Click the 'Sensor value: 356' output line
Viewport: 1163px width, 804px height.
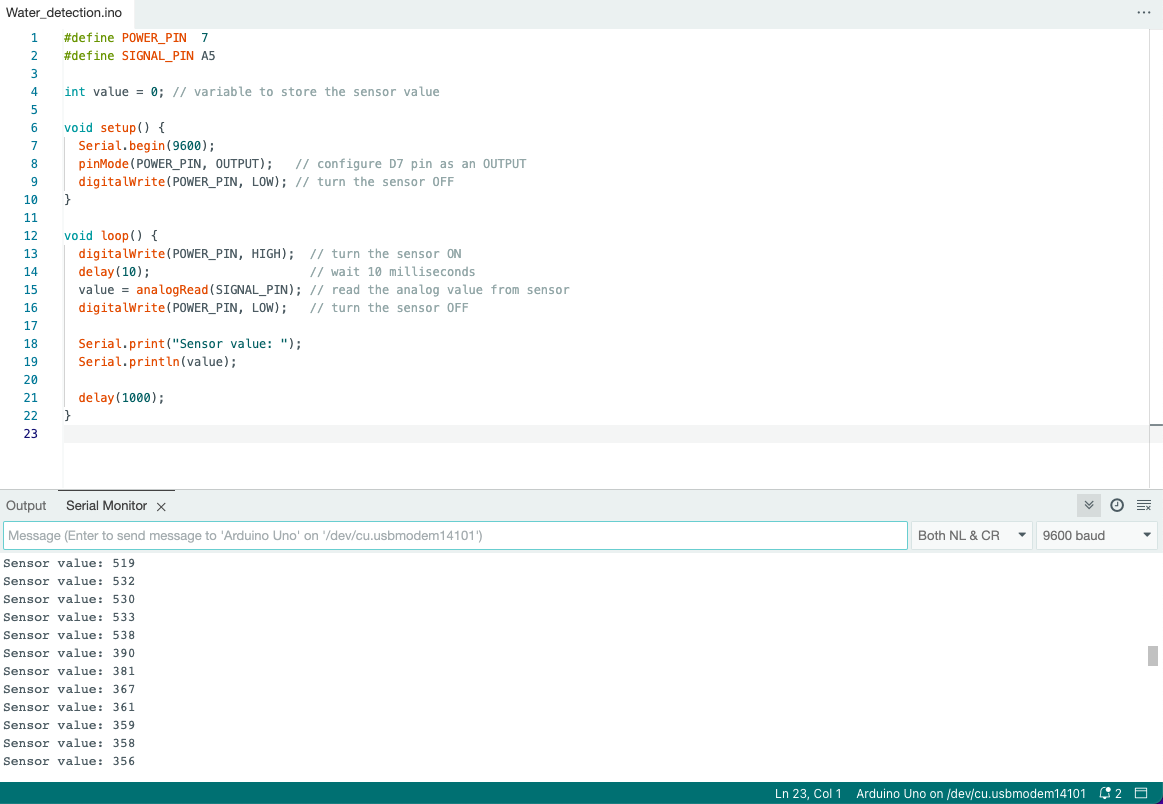(69, 762)
